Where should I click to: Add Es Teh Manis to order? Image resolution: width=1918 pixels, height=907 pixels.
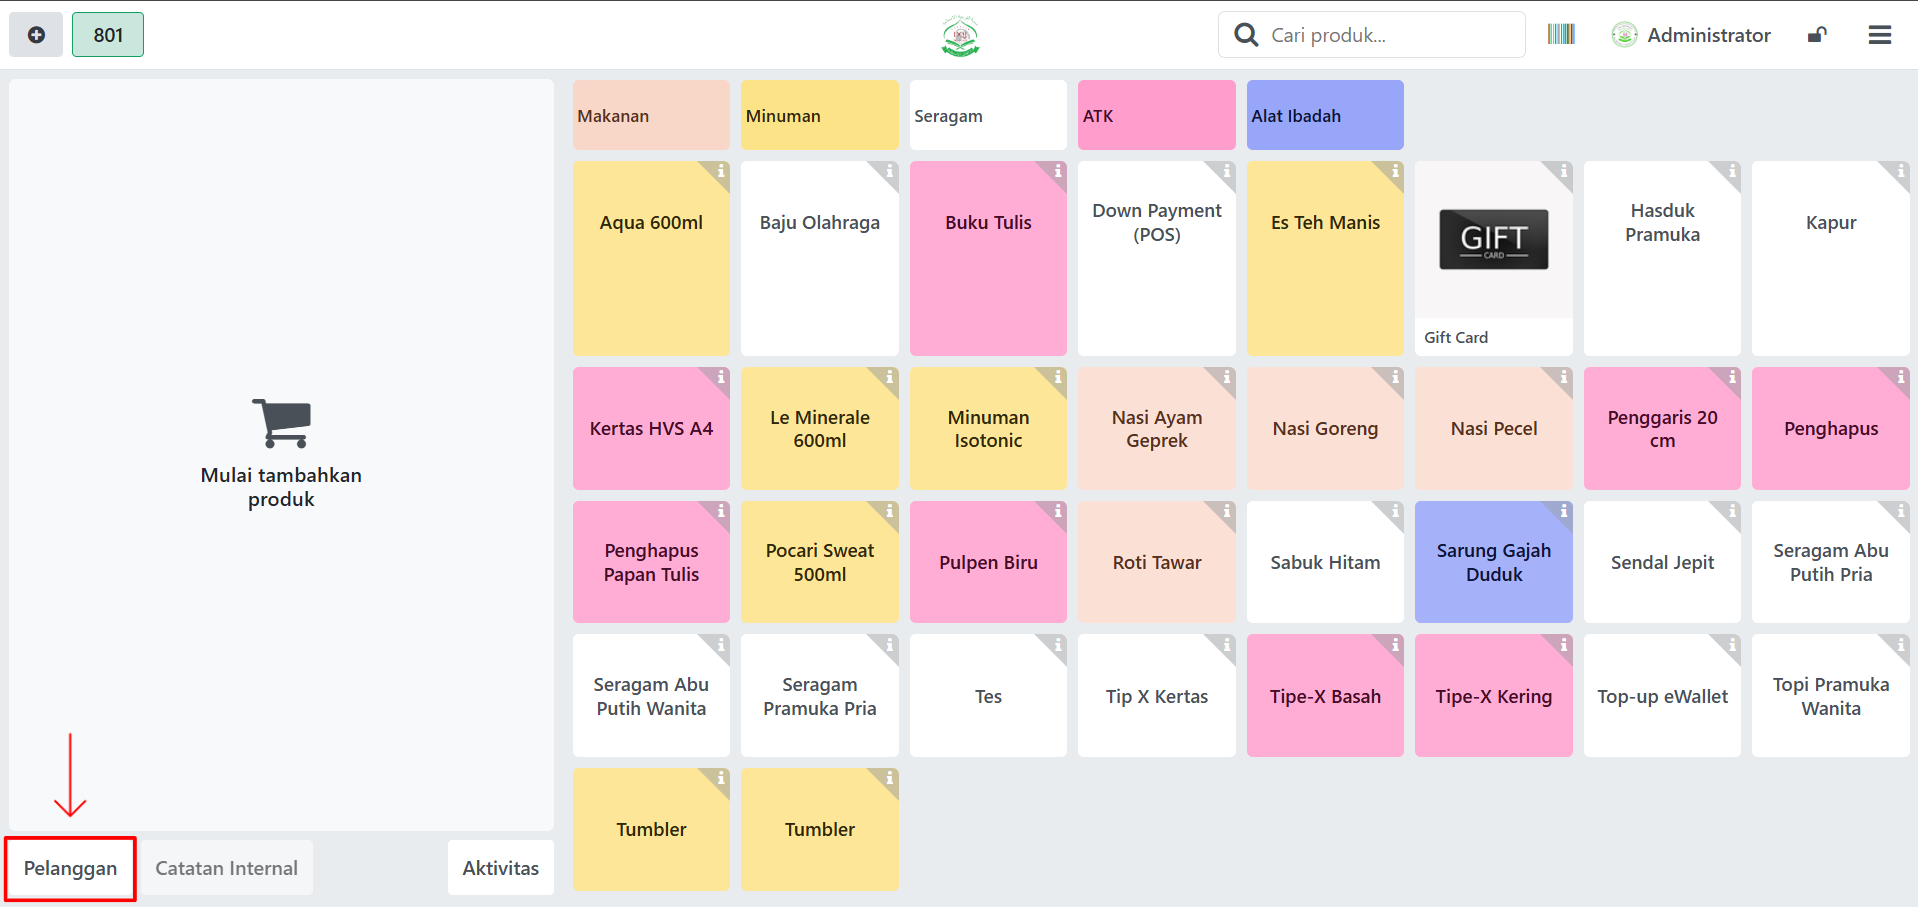(x=1324, y=258)
